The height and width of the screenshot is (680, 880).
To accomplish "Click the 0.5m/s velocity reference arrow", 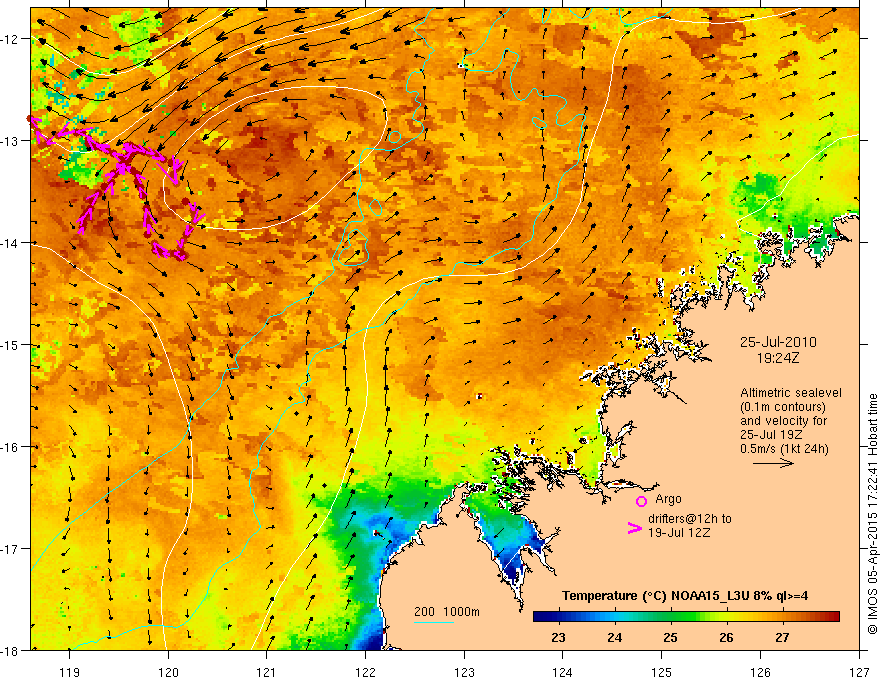I will [x=773, y=463].
